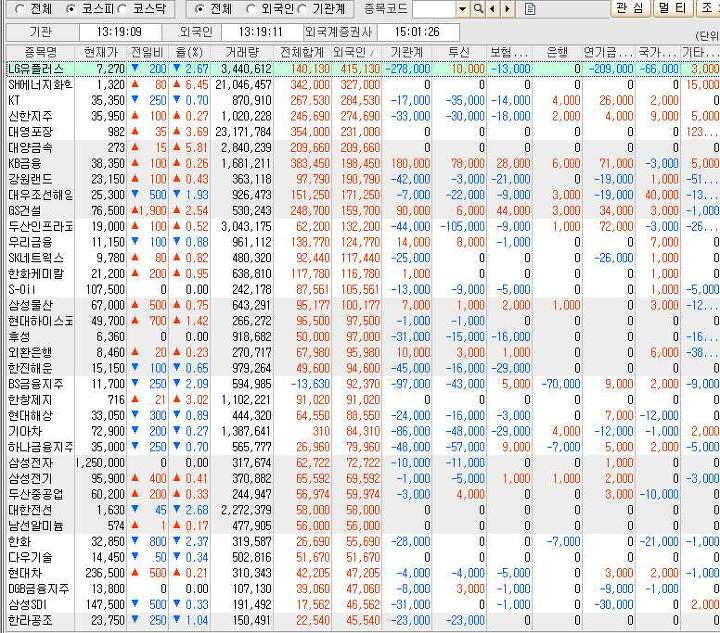This screenshot has height=633, width=720.
Task: Select the 삼성SDI row
Action: 363,605
